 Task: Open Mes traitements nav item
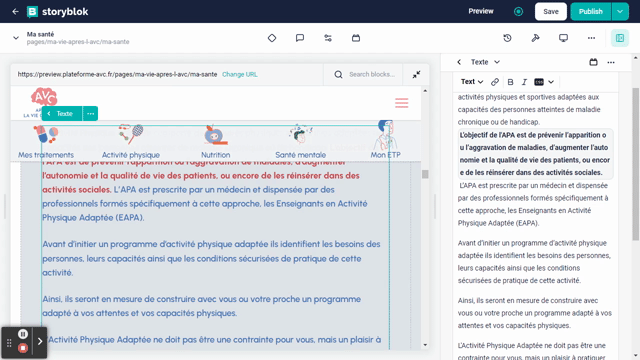coord(46,142)
